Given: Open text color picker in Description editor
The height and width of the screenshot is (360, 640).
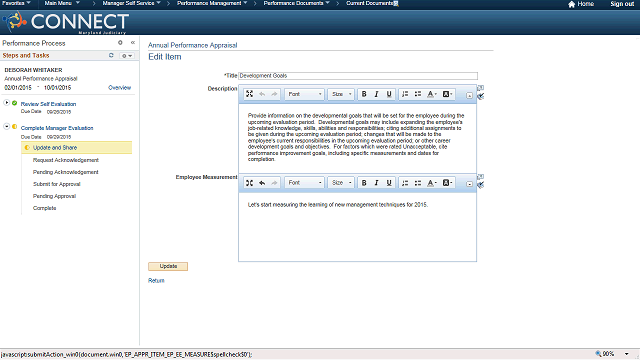Looking at the screenshot, I should click(x=432, y=94).
